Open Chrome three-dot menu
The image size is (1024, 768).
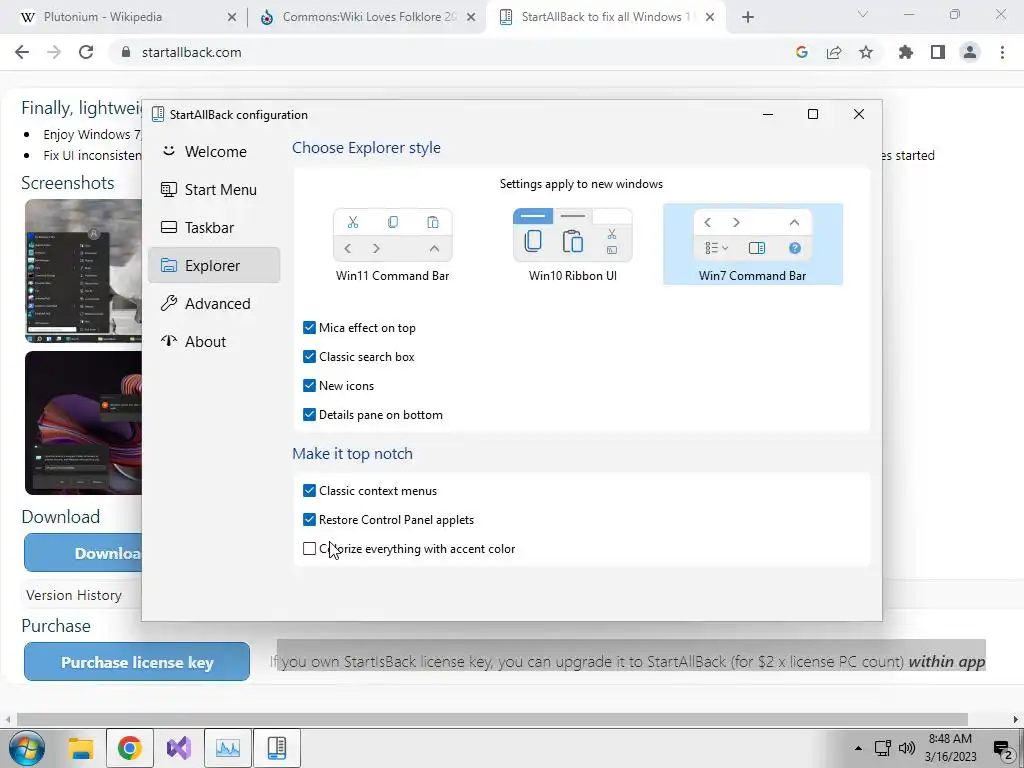pyautogui.click(x=1002, y=52)
